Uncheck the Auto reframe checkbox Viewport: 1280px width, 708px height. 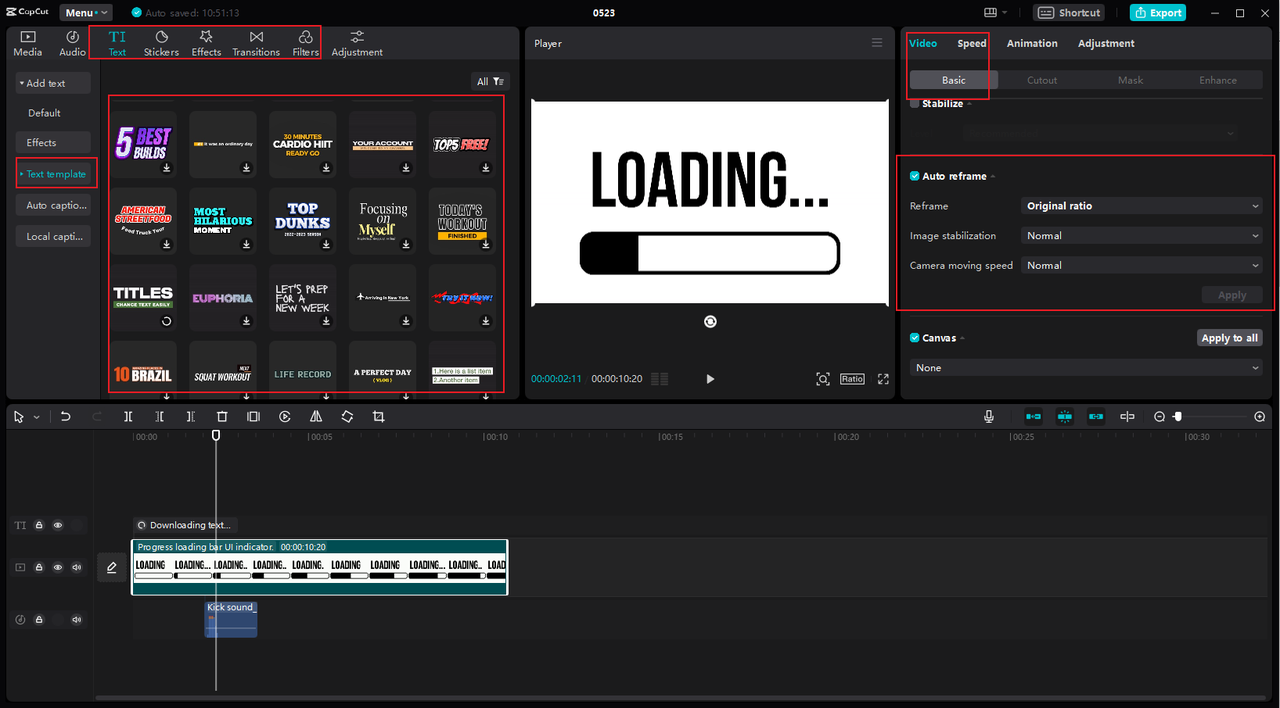pos(915,176)
